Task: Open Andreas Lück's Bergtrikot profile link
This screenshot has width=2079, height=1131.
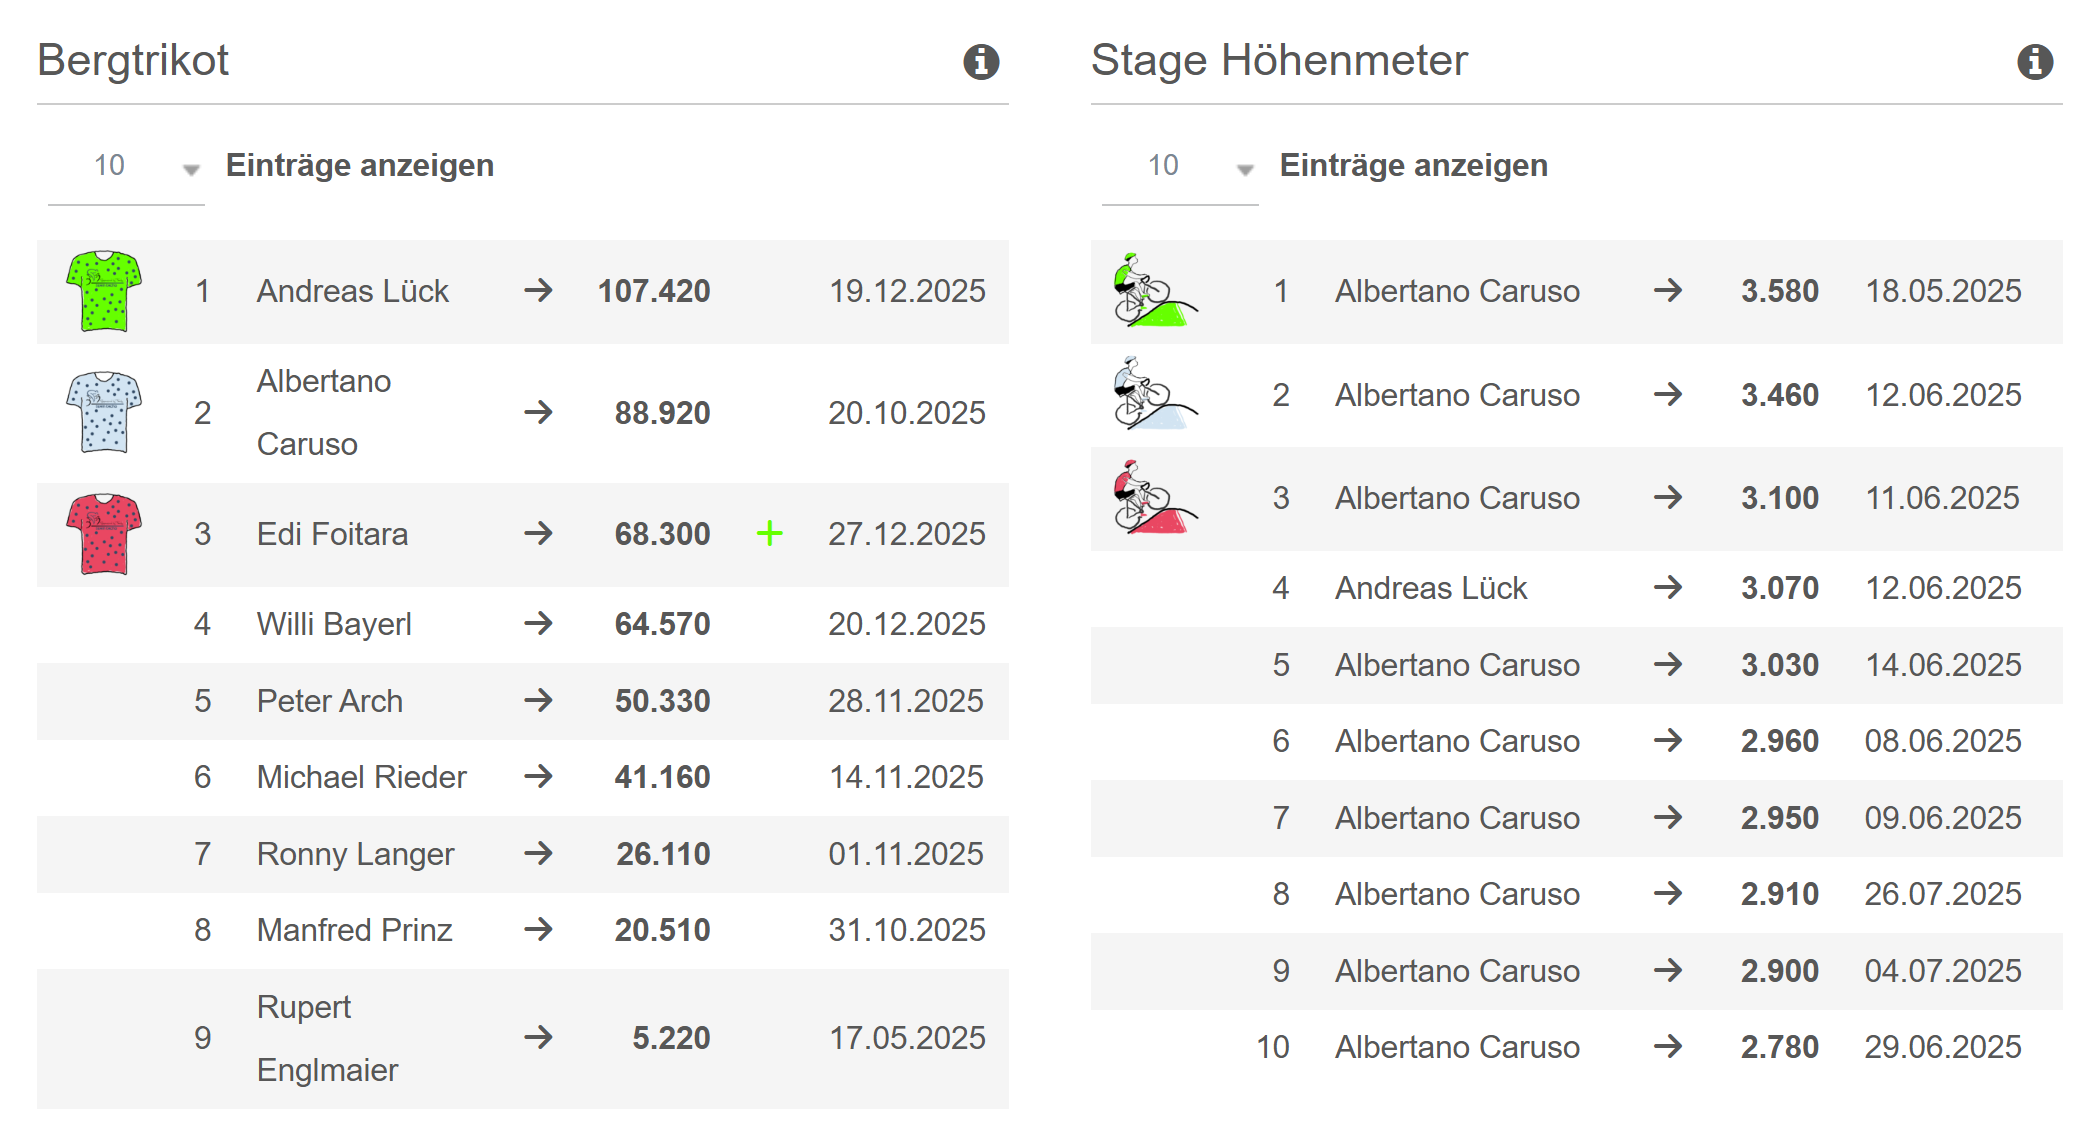Action: click(352, 291)
